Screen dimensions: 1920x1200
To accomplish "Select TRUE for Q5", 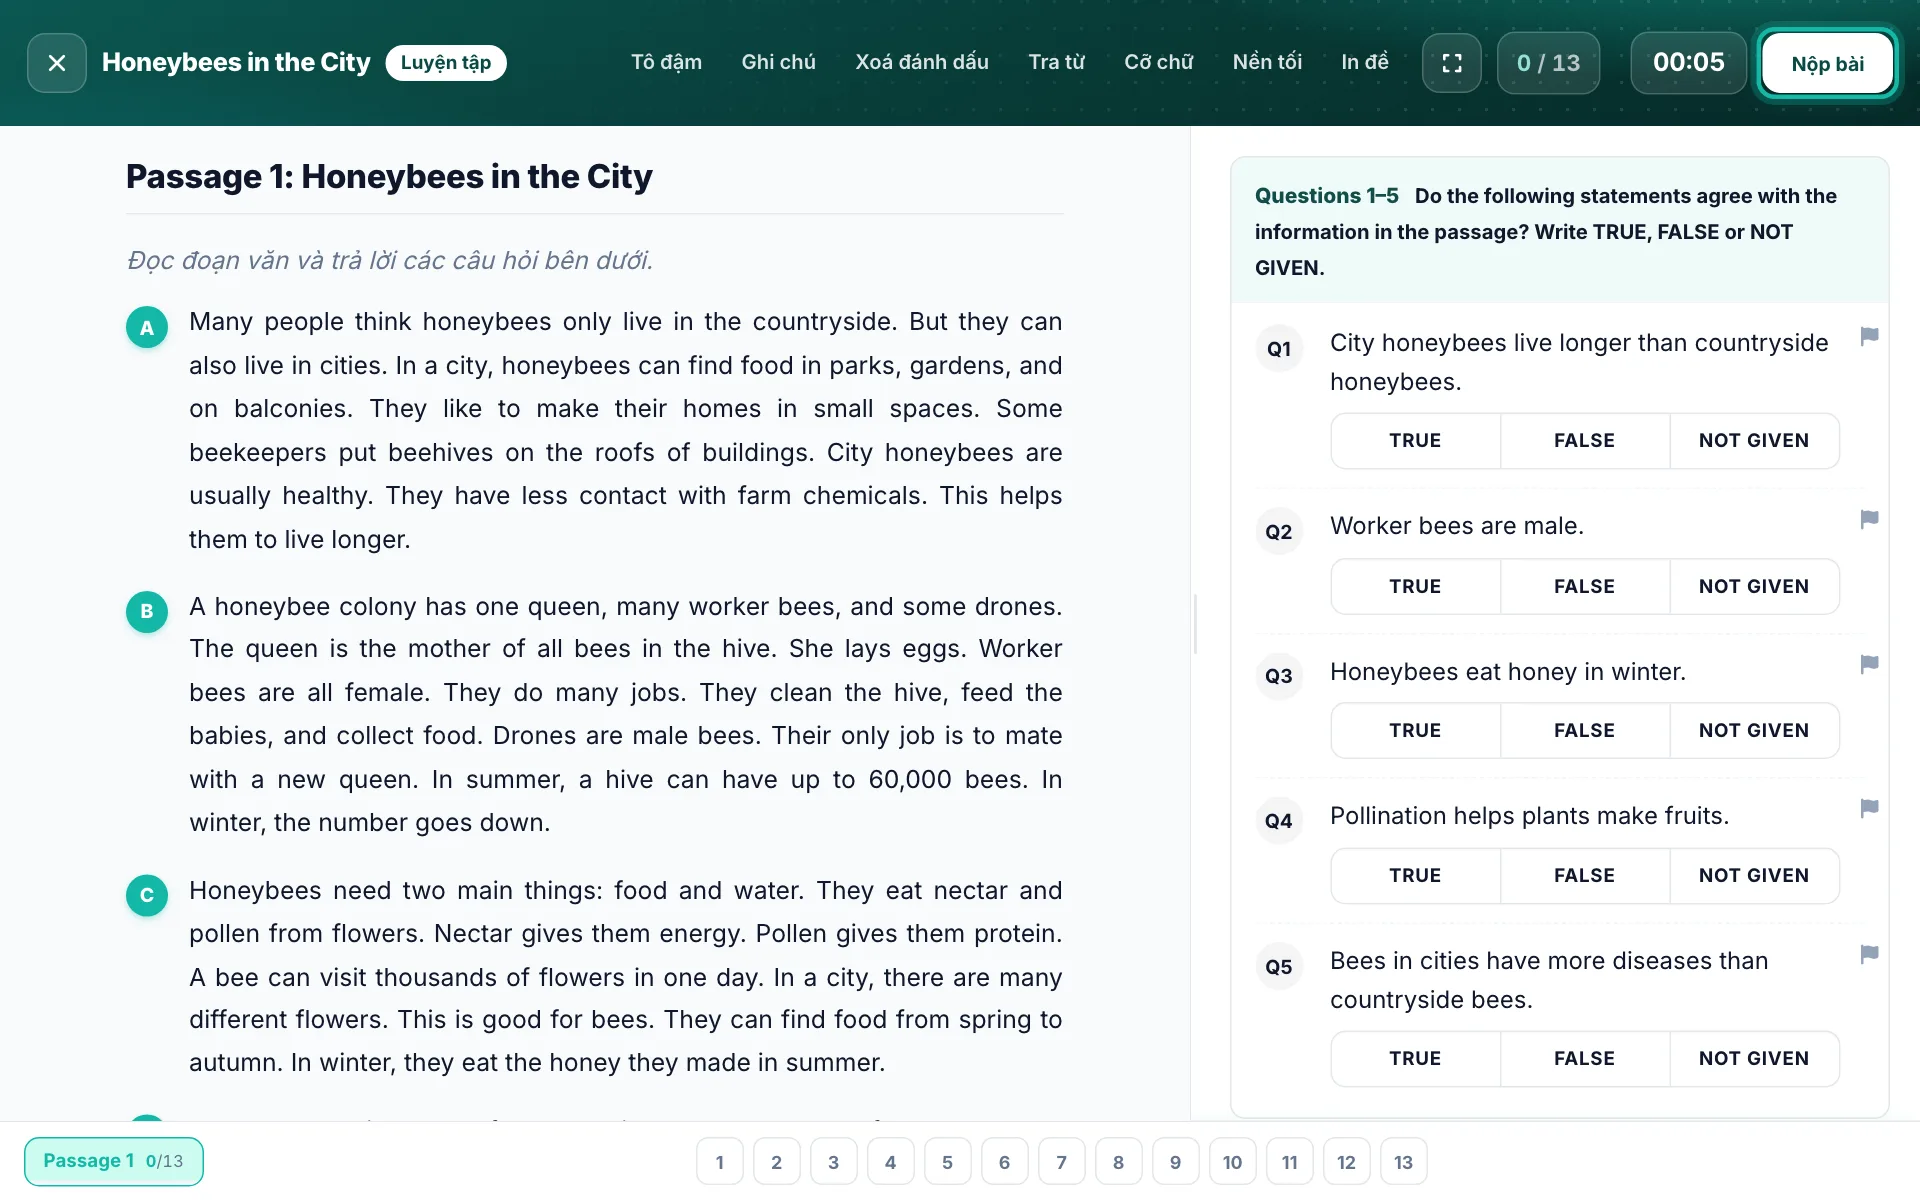I will tap(1415, 1059).
